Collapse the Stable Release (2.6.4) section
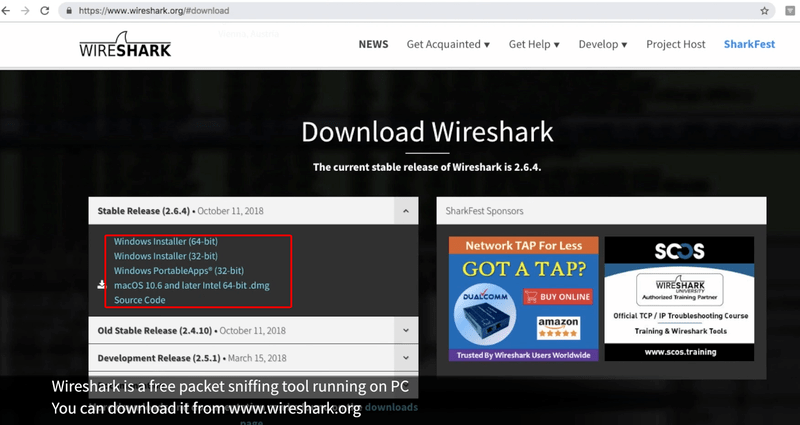The image size is (800, 425). pos(405,211)
